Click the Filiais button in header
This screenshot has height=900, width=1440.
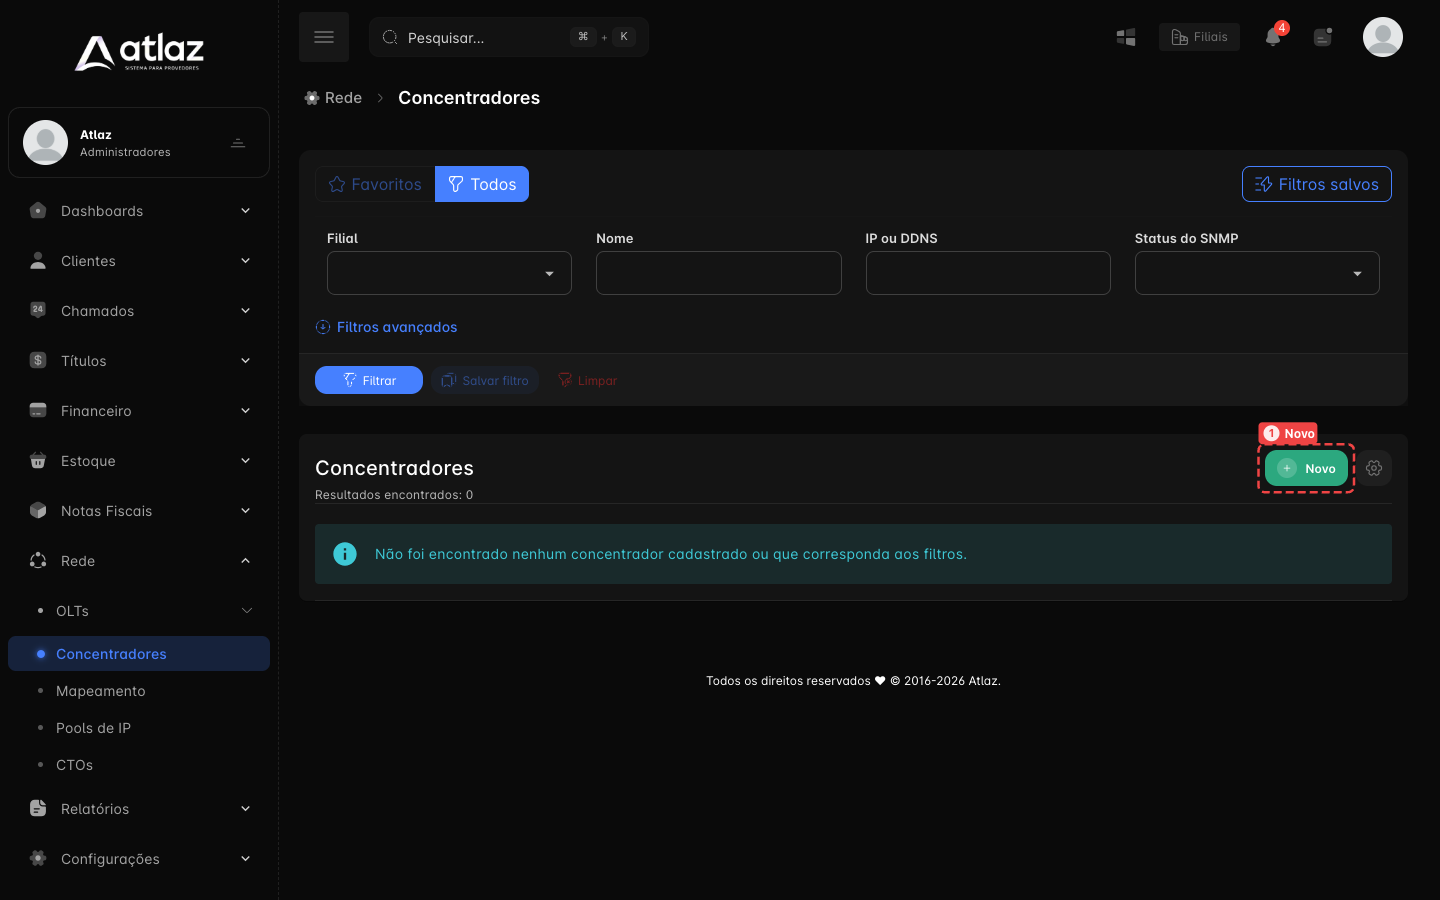point(1199,37)
